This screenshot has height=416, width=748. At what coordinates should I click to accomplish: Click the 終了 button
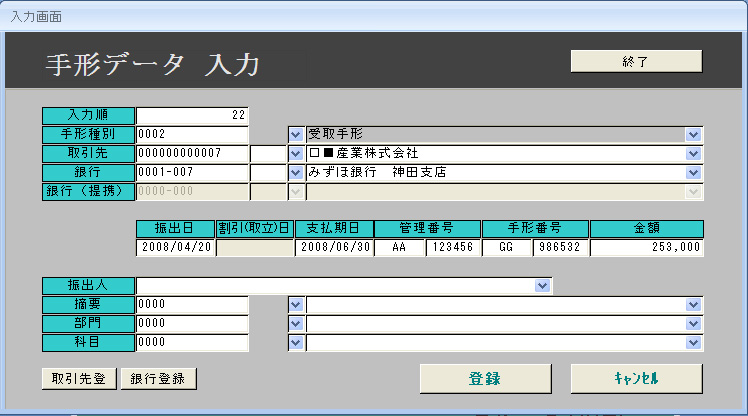coord(636,62)
